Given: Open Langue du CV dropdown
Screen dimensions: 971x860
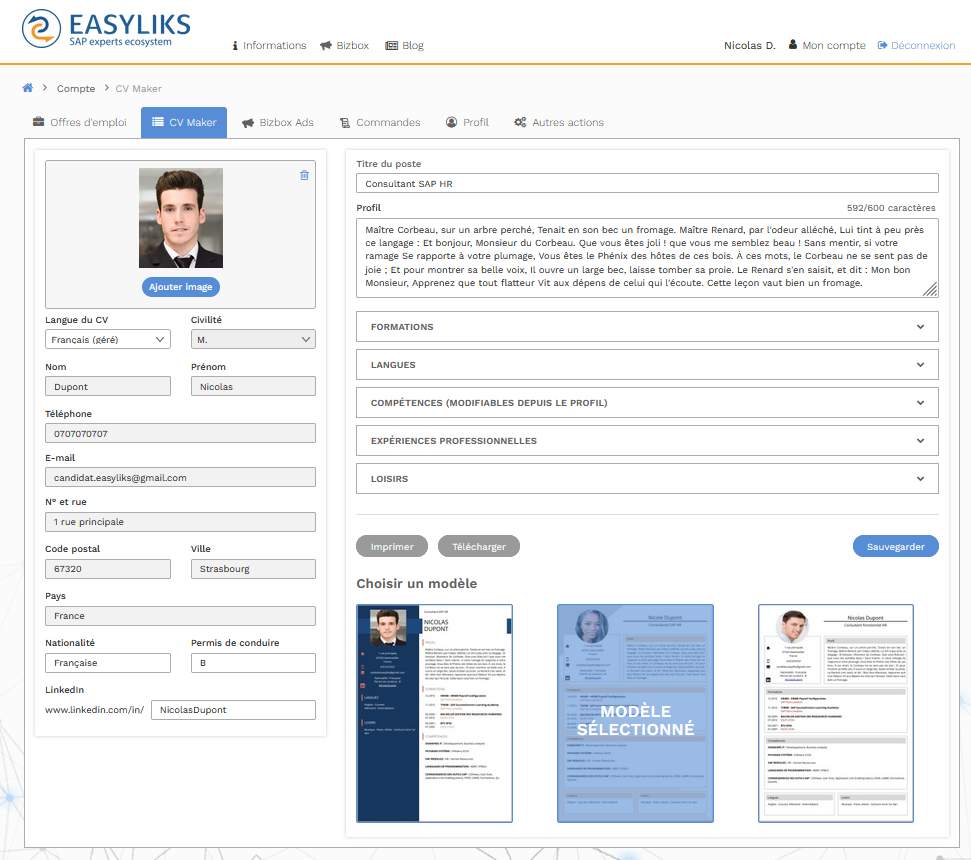Looking at the screenshot, I should pyautogui.click(x=108, y=340).
